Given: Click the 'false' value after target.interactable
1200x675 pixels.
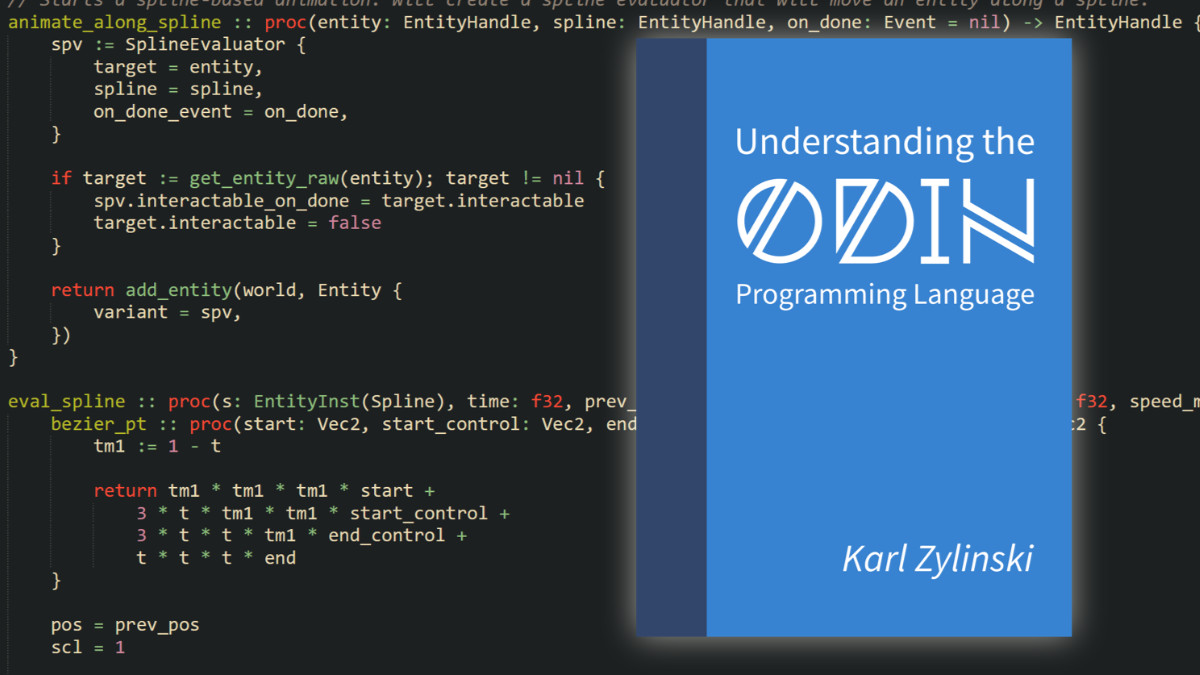Looking at the screenshot, I should point(354,223).
